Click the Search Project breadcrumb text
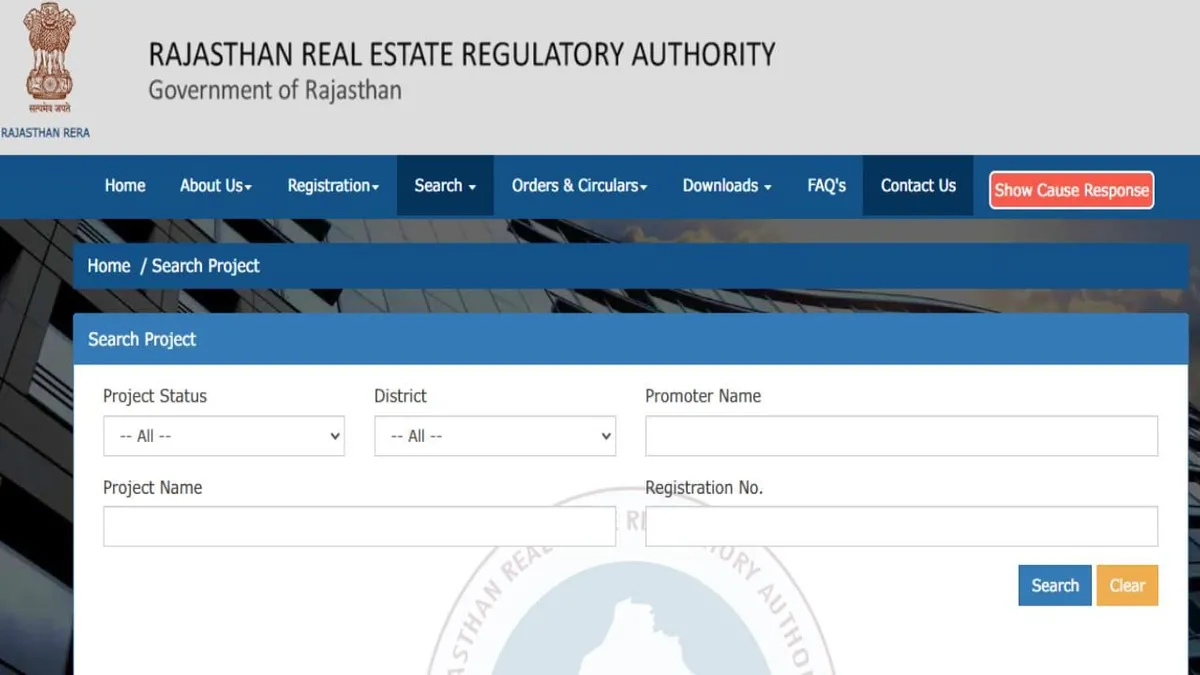 coord(206,266)
